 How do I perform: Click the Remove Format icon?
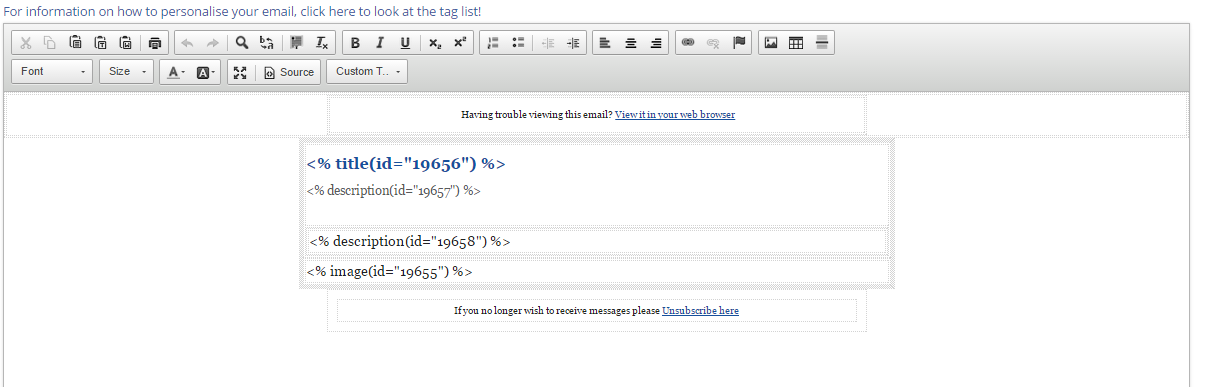tap(321, 43)
